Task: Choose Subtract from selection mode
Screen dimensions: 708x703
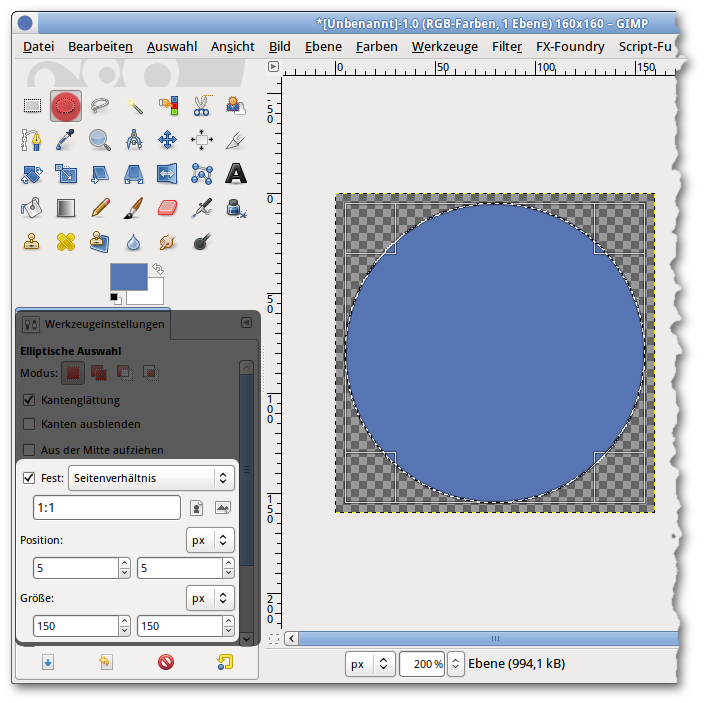Action: tap(125, 373)
